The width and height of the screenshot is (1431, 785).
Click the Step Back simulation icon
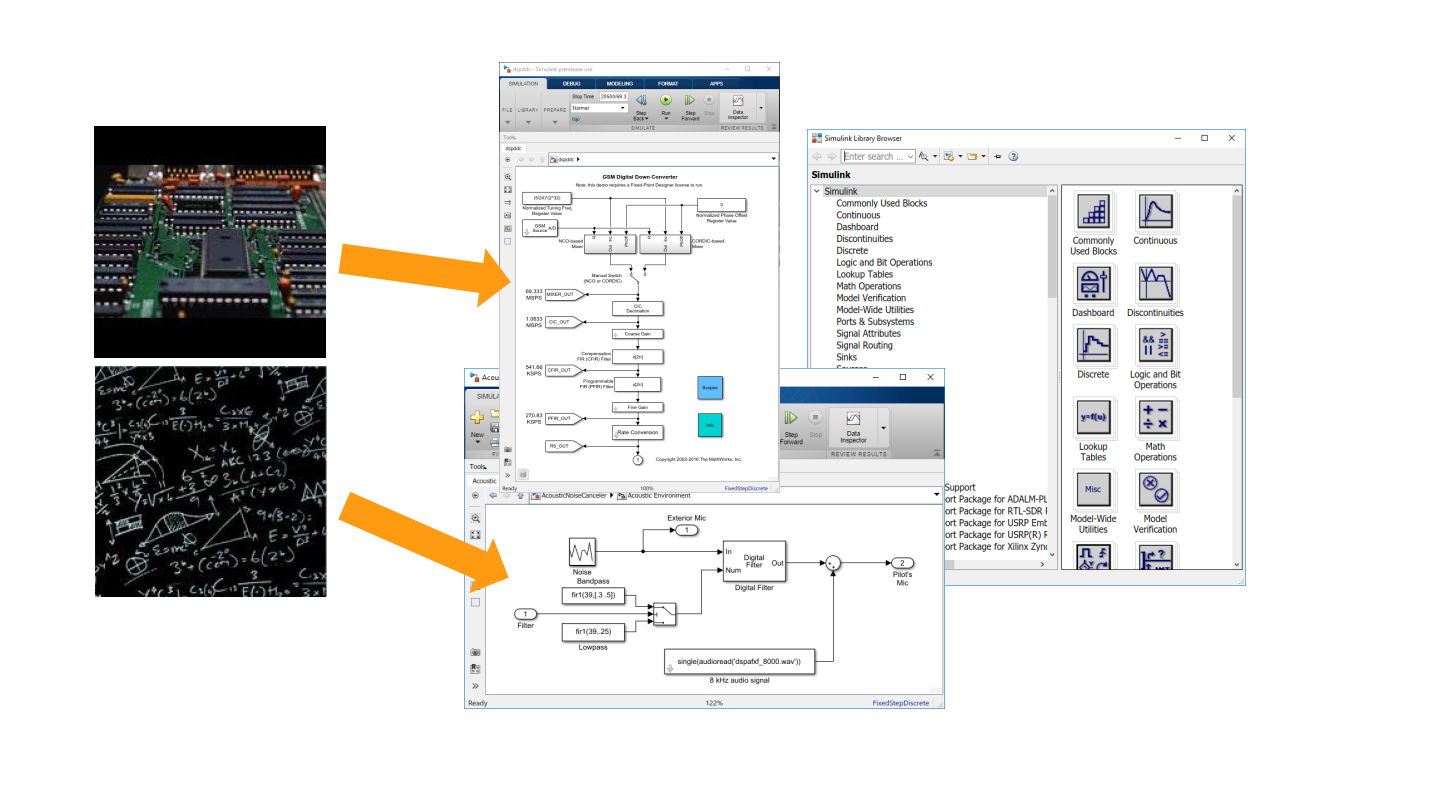[x=642, y=100]
